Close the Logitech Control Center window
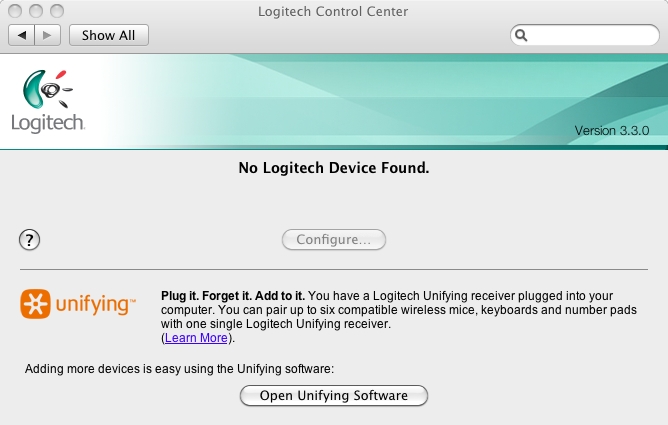 15,11
